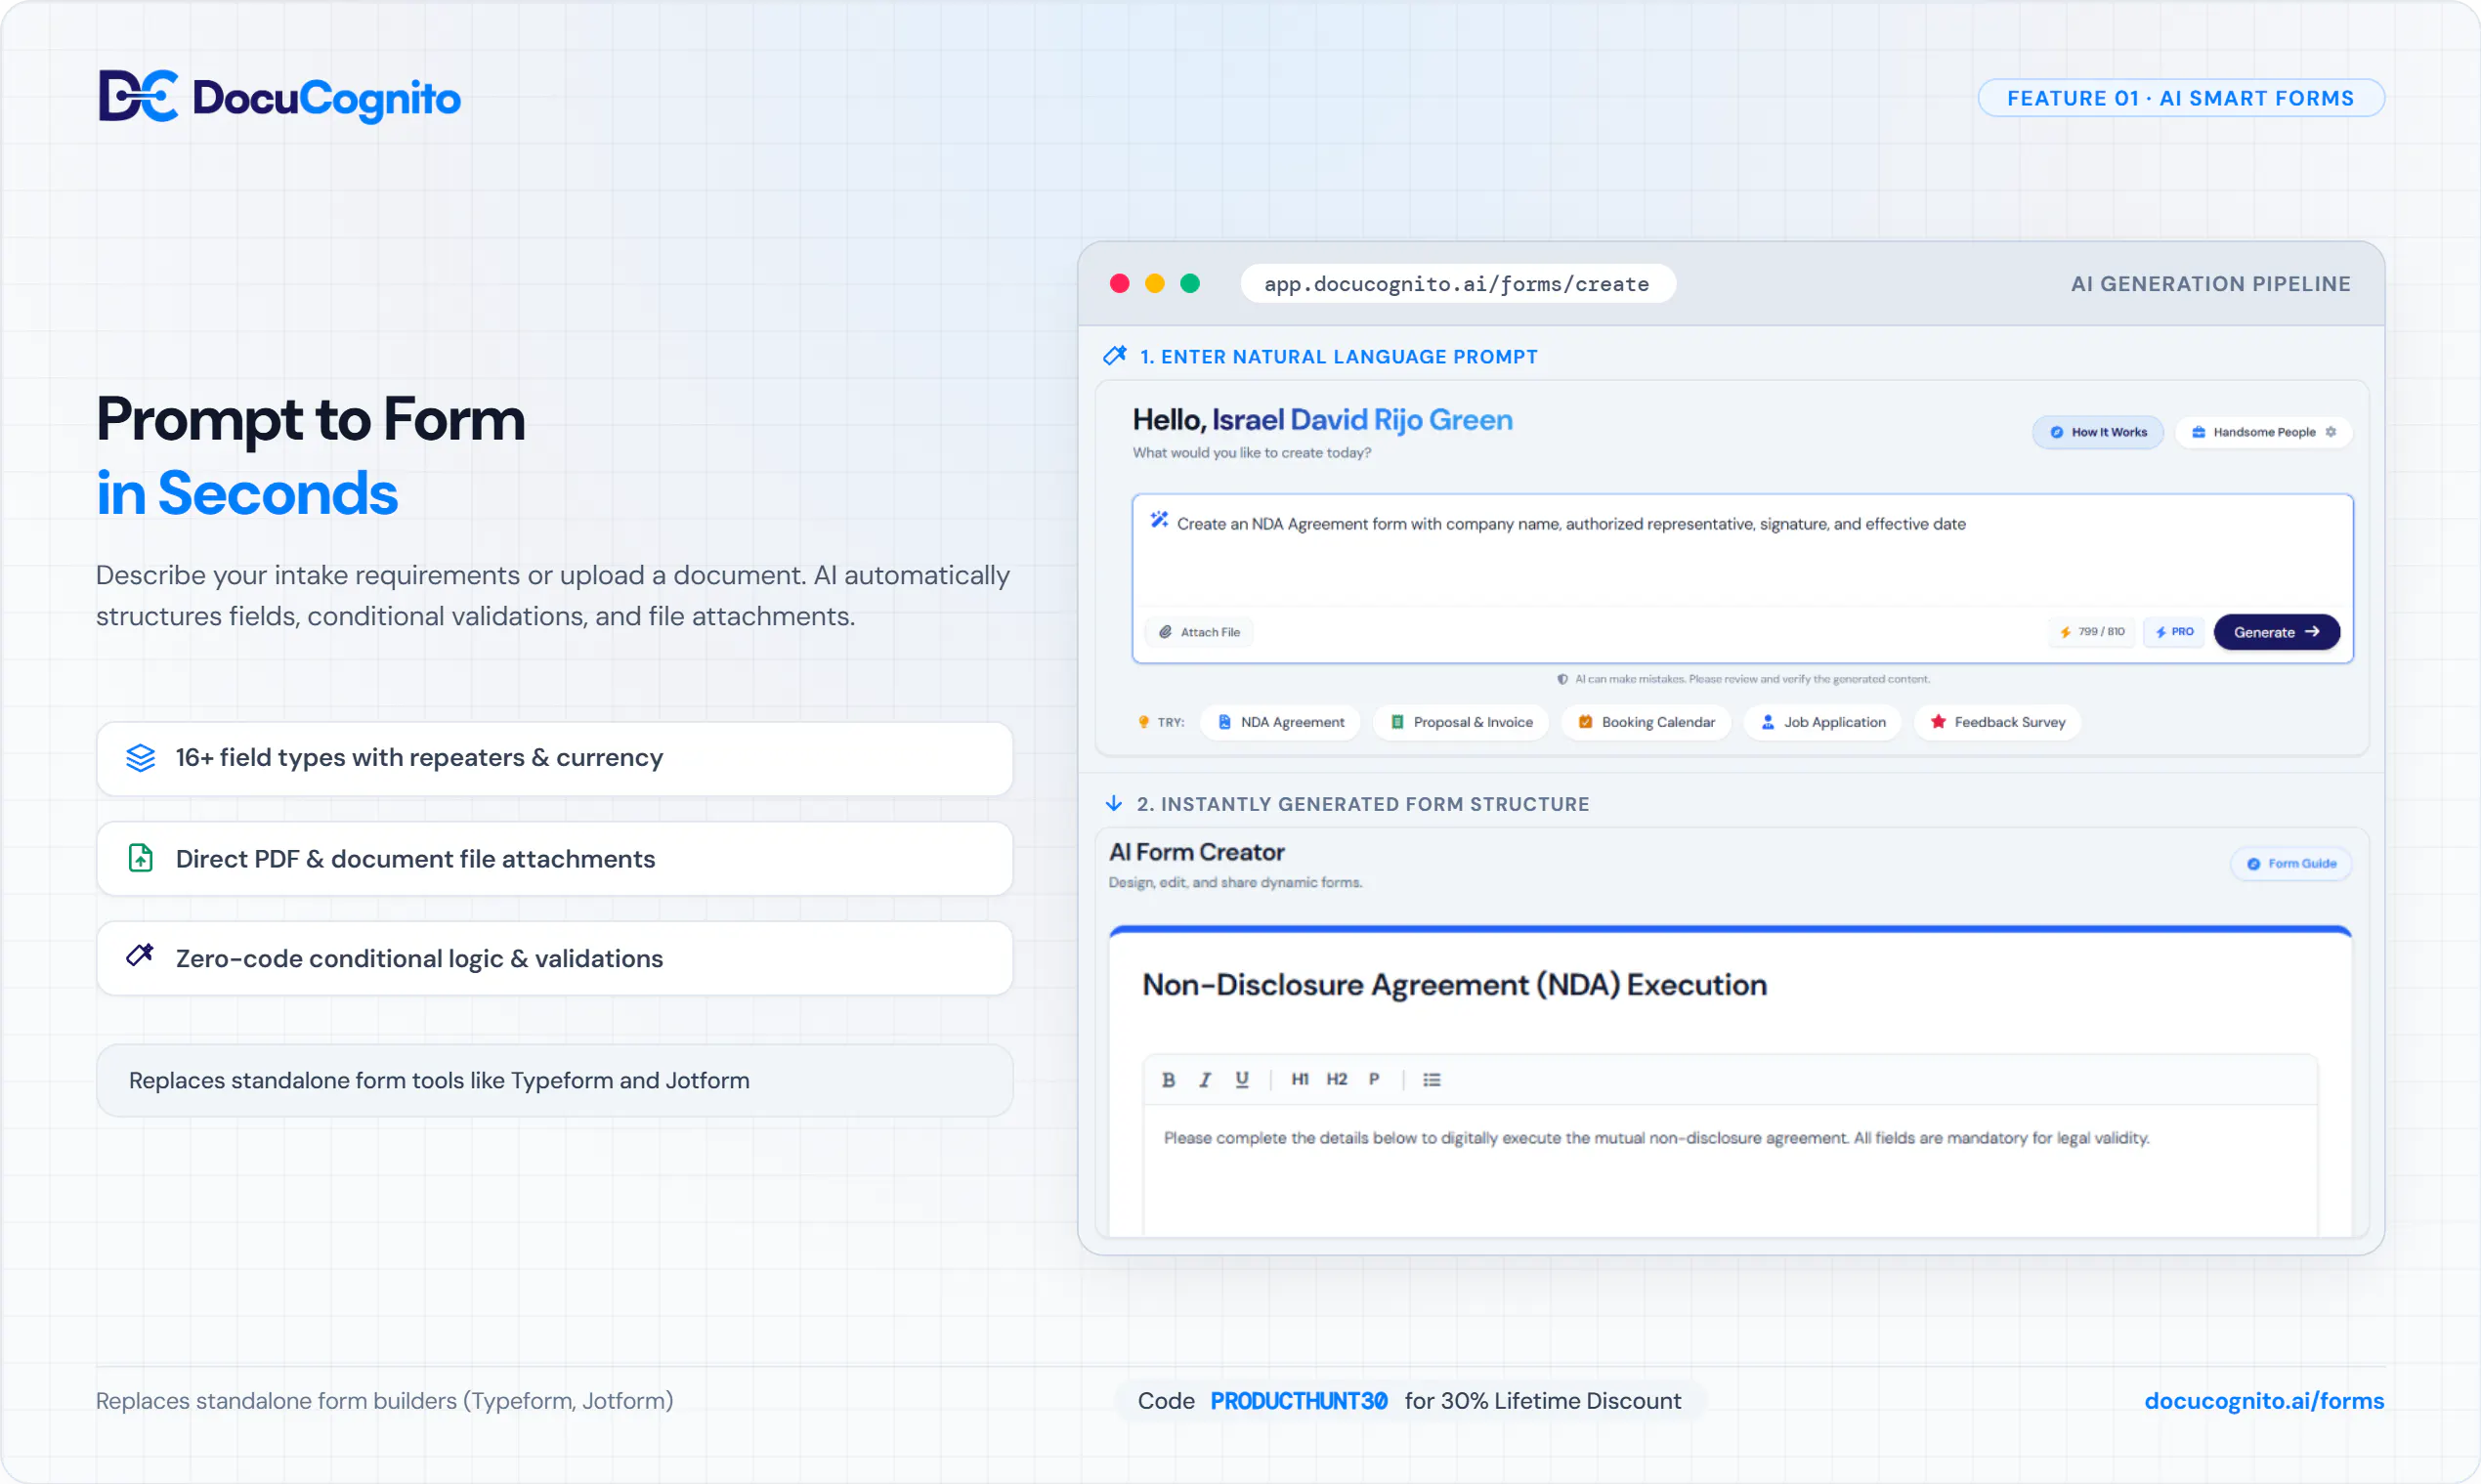Click into the natural language prompt text area
This screenshot has height=1484, width=2481.
[1743, 552]
